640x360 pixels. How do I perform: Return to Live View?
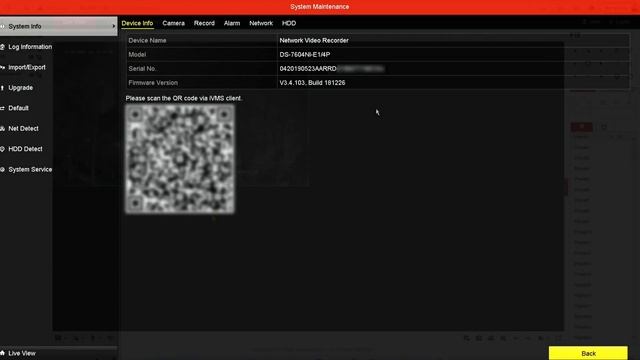point(22,353)
